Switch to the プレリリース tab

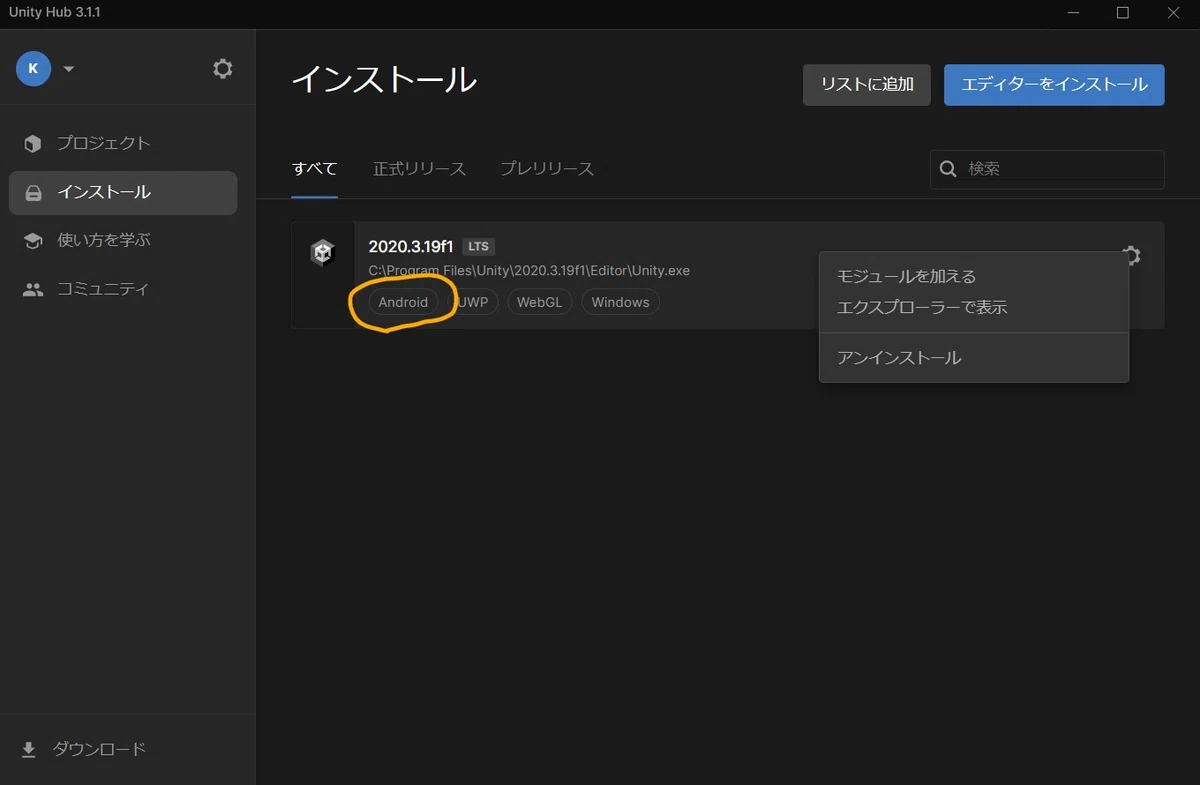[547, 169]
